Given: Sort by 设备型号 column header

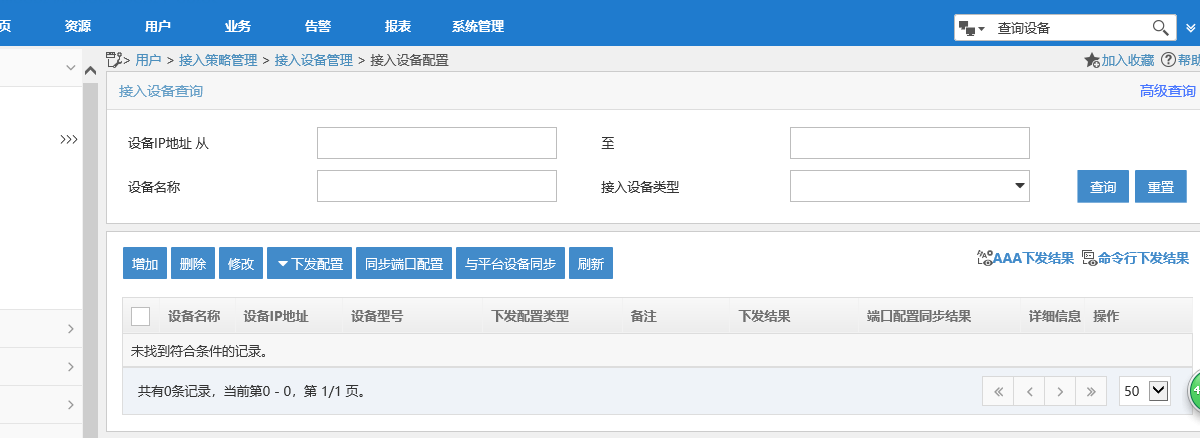Looking at the screenshot, I should [377, 316].
